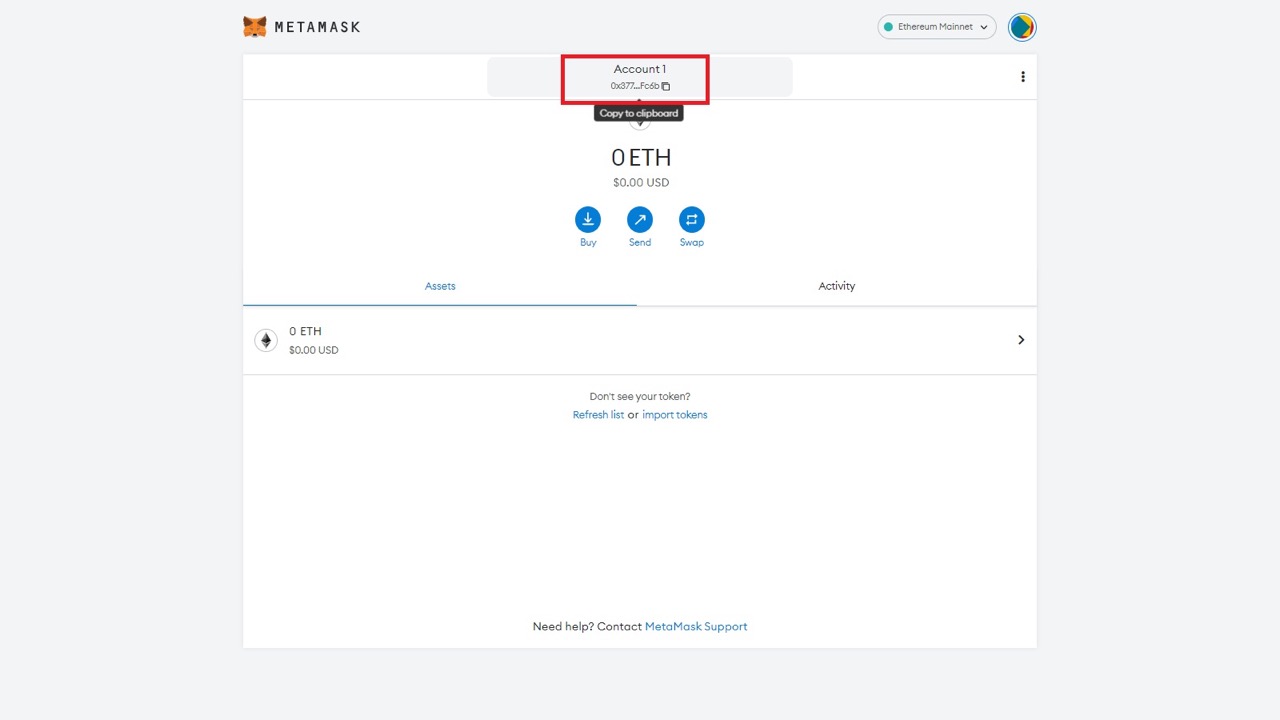Select the Account 1 name
Viewport: 1280px width, 720px height.
(639, 69)
